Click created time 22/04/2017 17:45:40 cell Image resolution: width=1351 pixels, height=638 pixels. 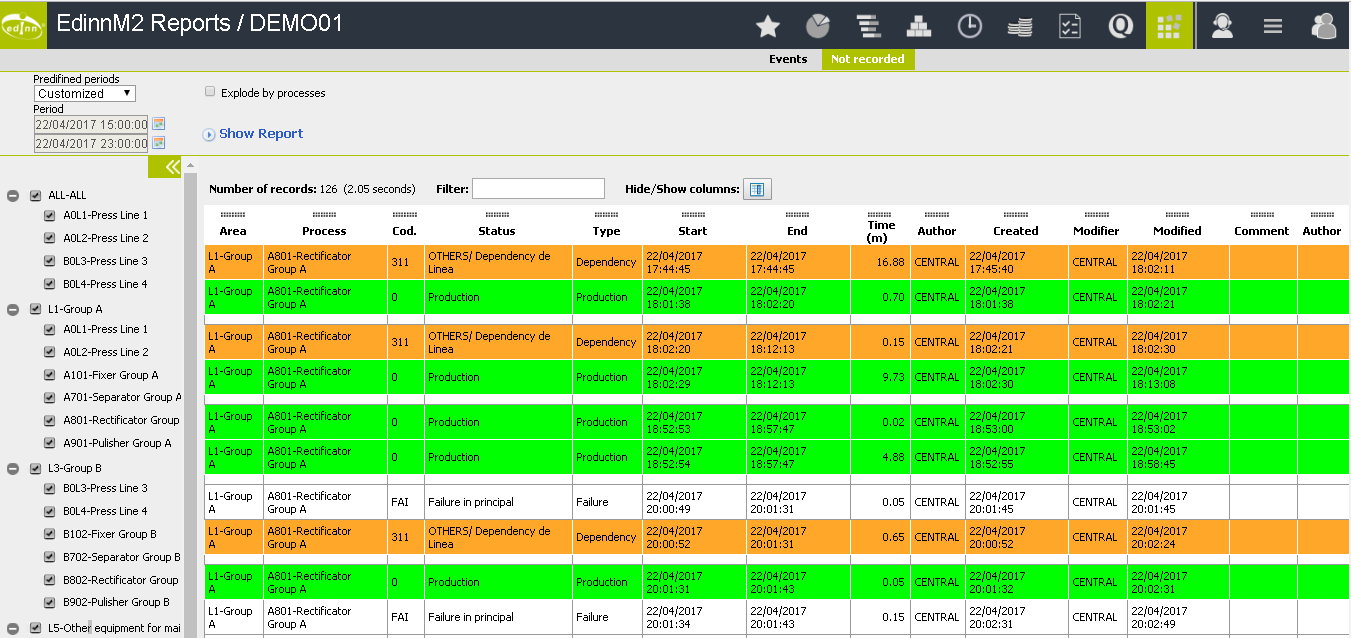(1016, 262)
